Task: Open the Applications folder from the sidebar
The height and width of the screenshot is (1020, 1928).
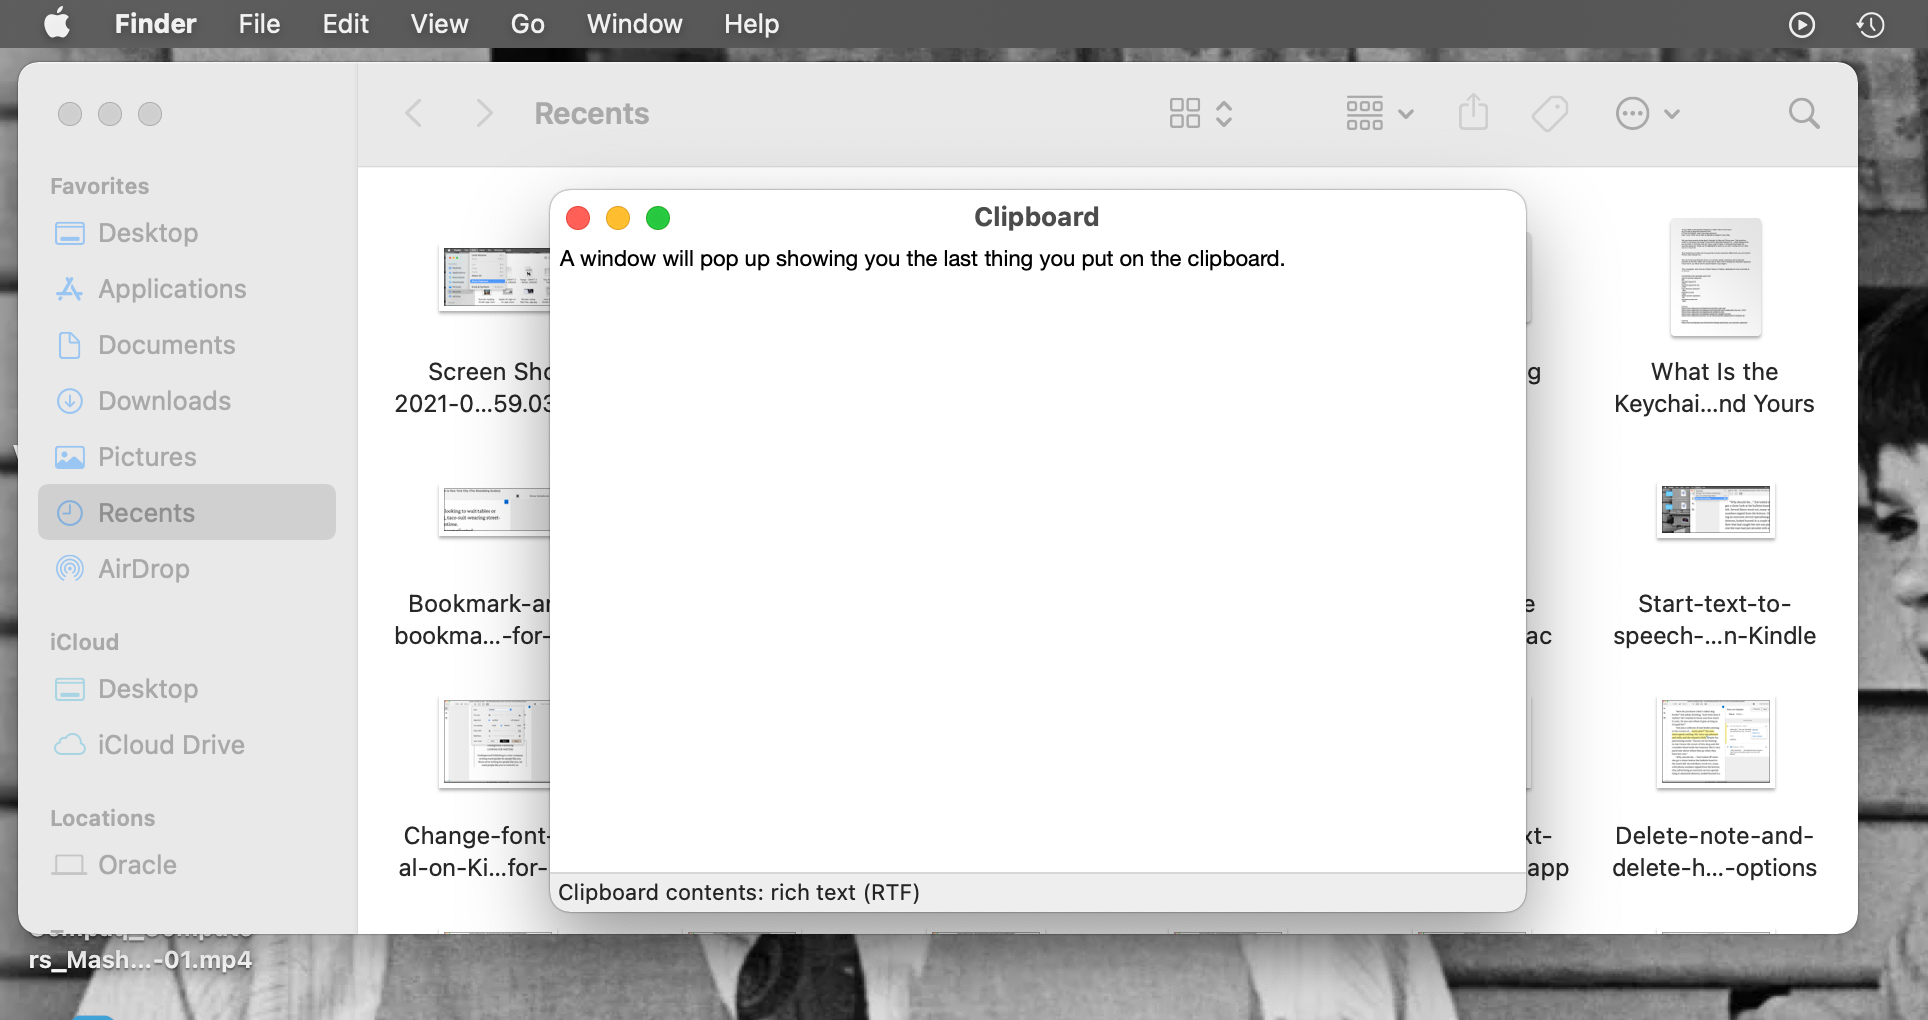Action: [172, 289]
